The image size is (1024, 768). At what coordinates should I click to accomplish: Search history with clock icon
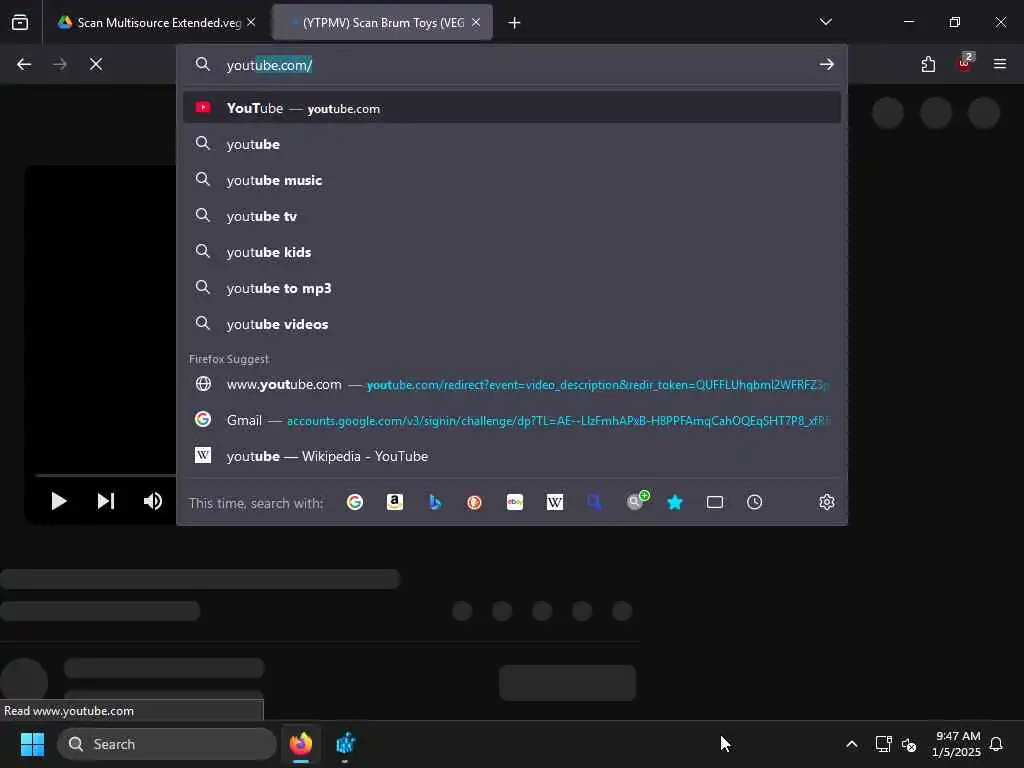point(754,502)
